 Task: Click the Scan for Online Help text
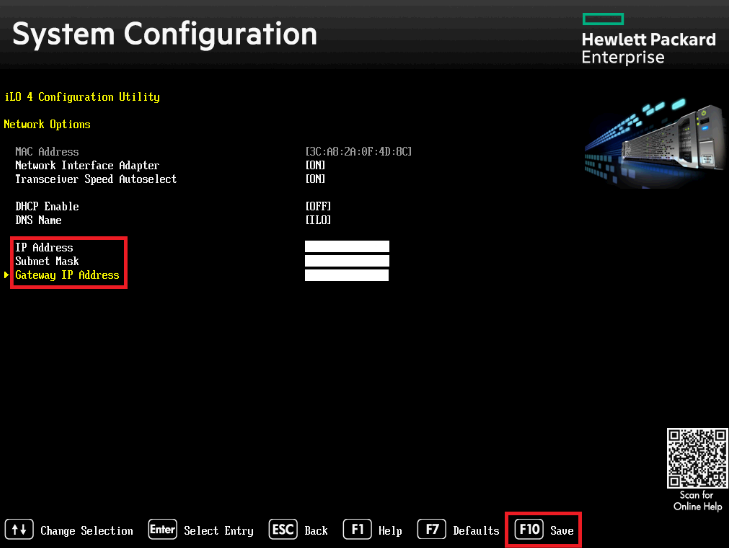point(697,501)
